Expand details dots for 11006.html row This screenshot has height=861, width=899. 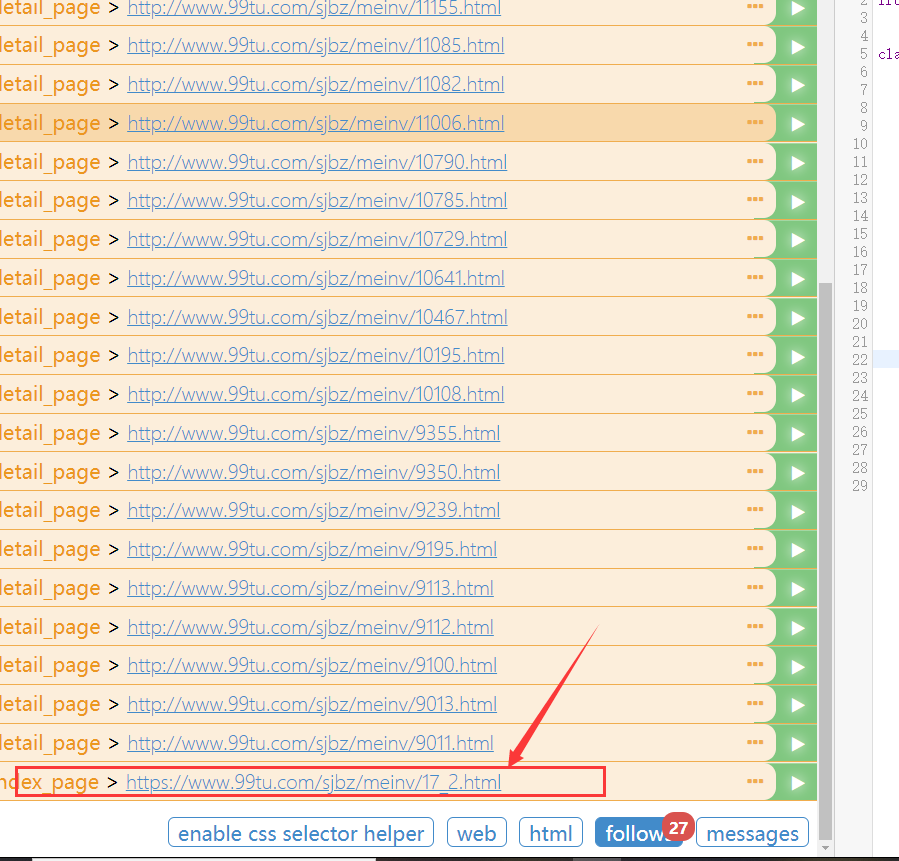point(755,122)
